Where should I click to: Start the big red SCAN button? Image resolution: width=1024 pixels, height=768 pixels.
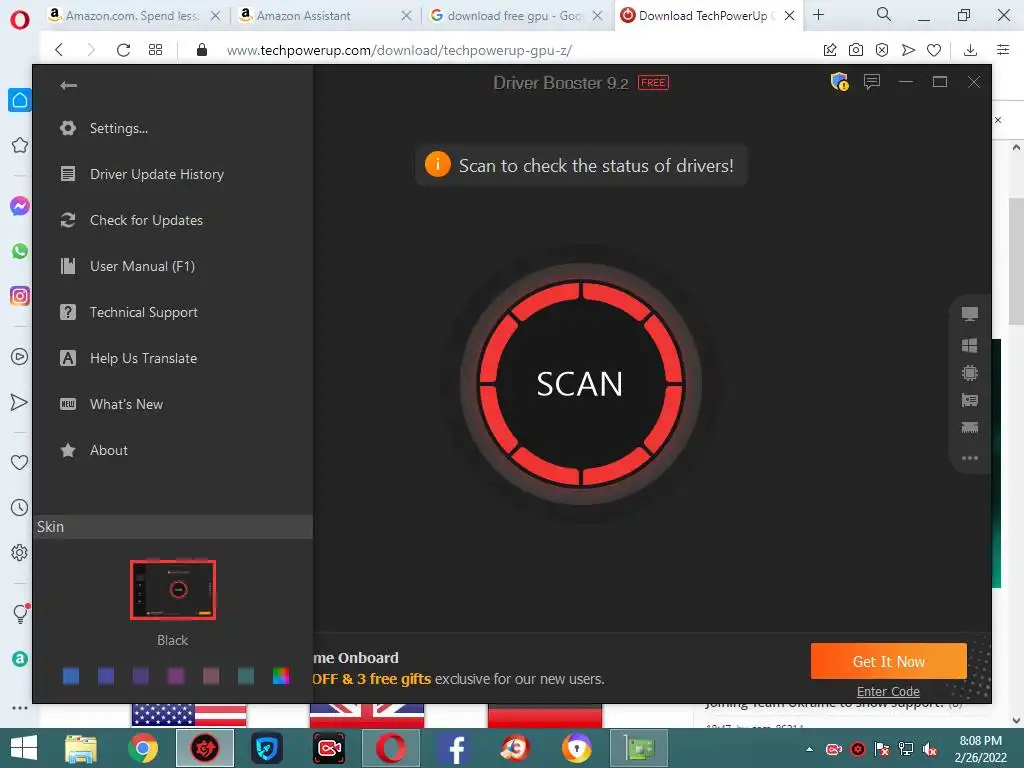tap(581, 384)
